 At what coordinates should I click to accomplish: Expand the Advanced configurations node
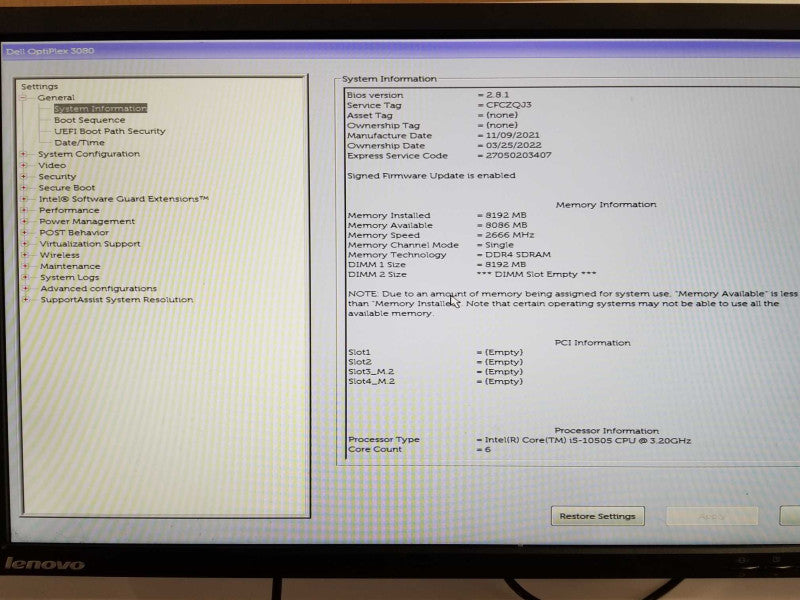pos(26,288)
